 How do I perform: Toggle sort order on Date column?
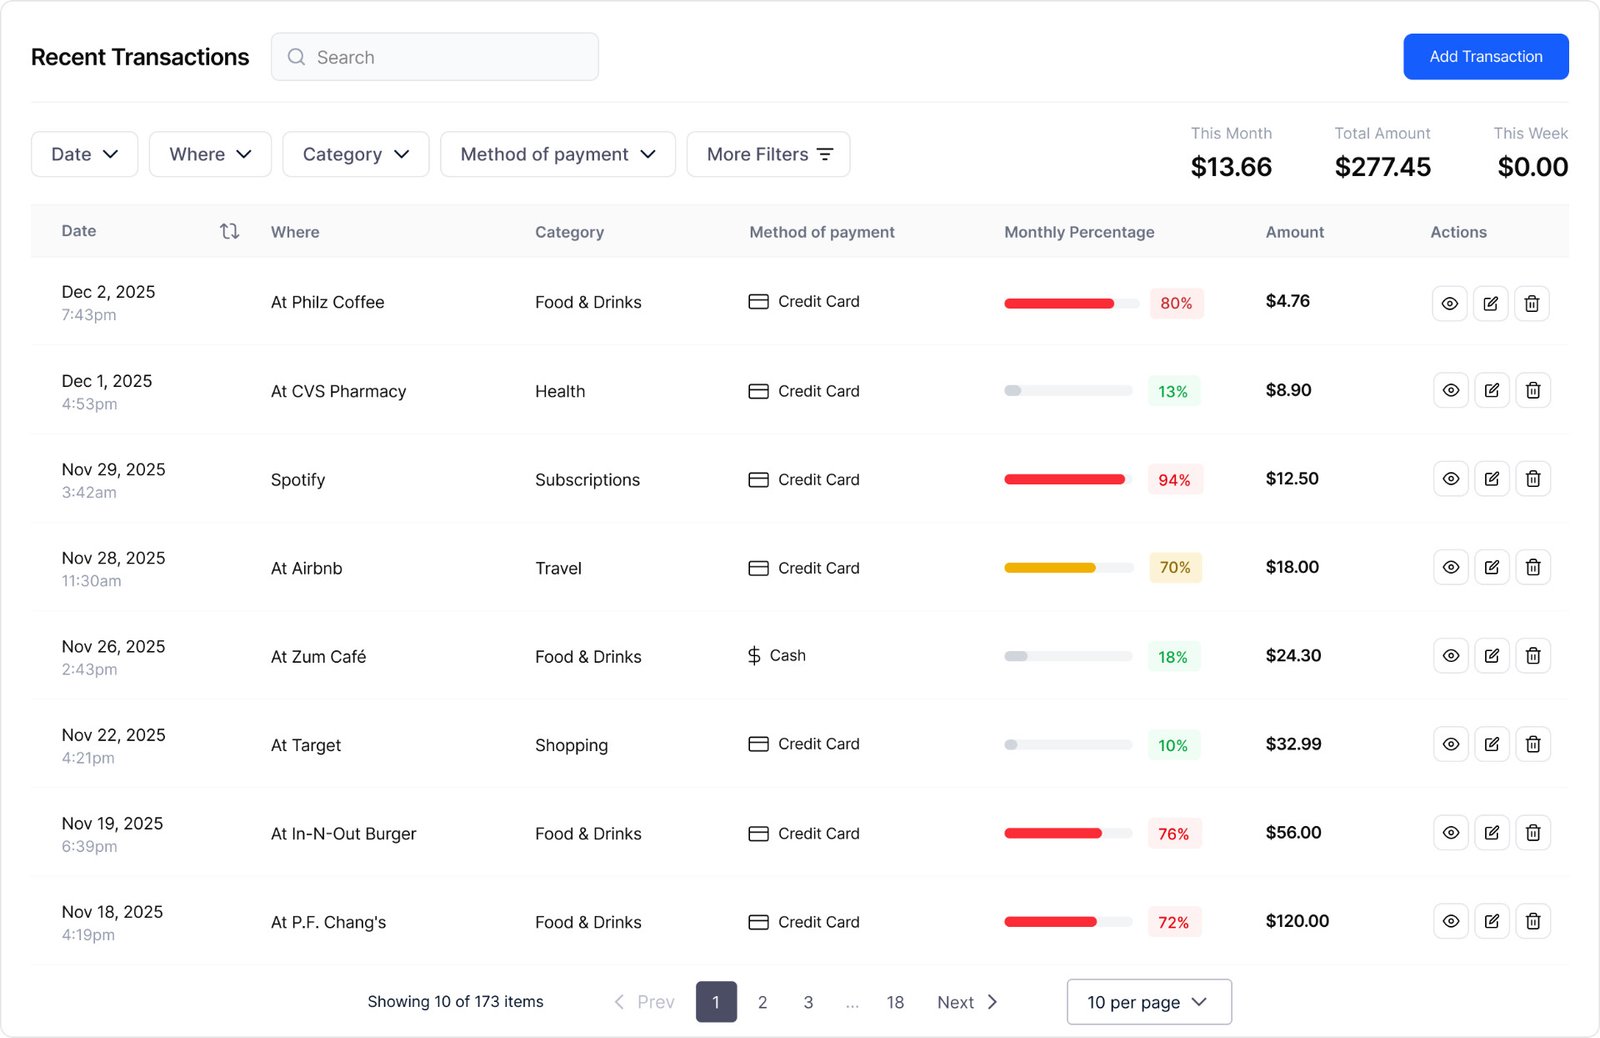pyautogui.click(x=229, y=231)
